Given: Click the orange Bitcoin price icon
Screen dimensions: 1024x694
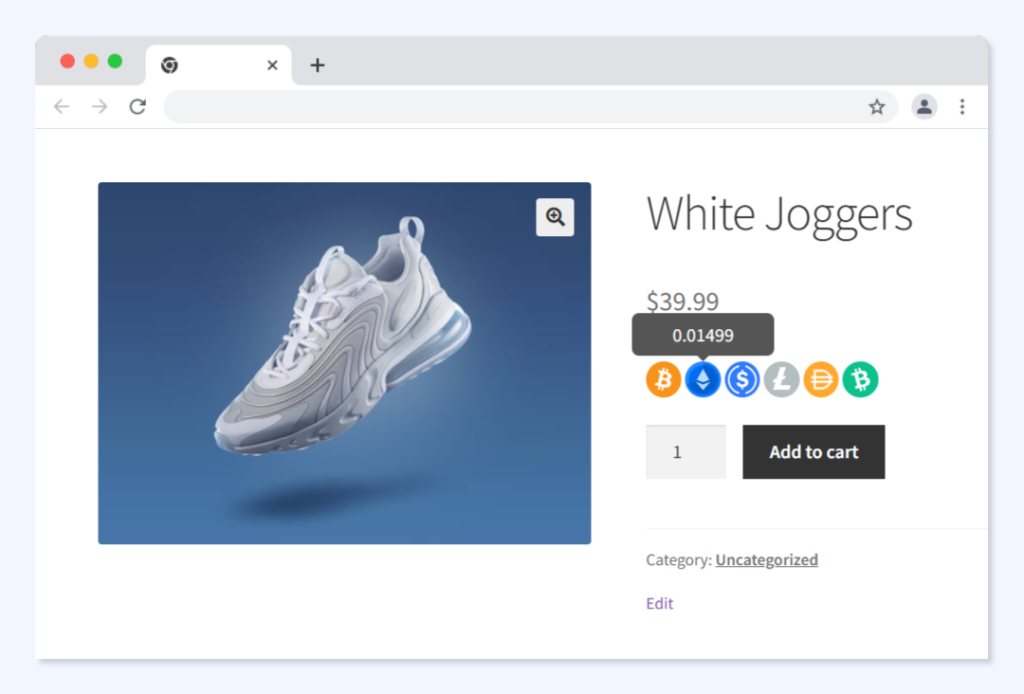Looking at the screenshot, I should point(663,380).
